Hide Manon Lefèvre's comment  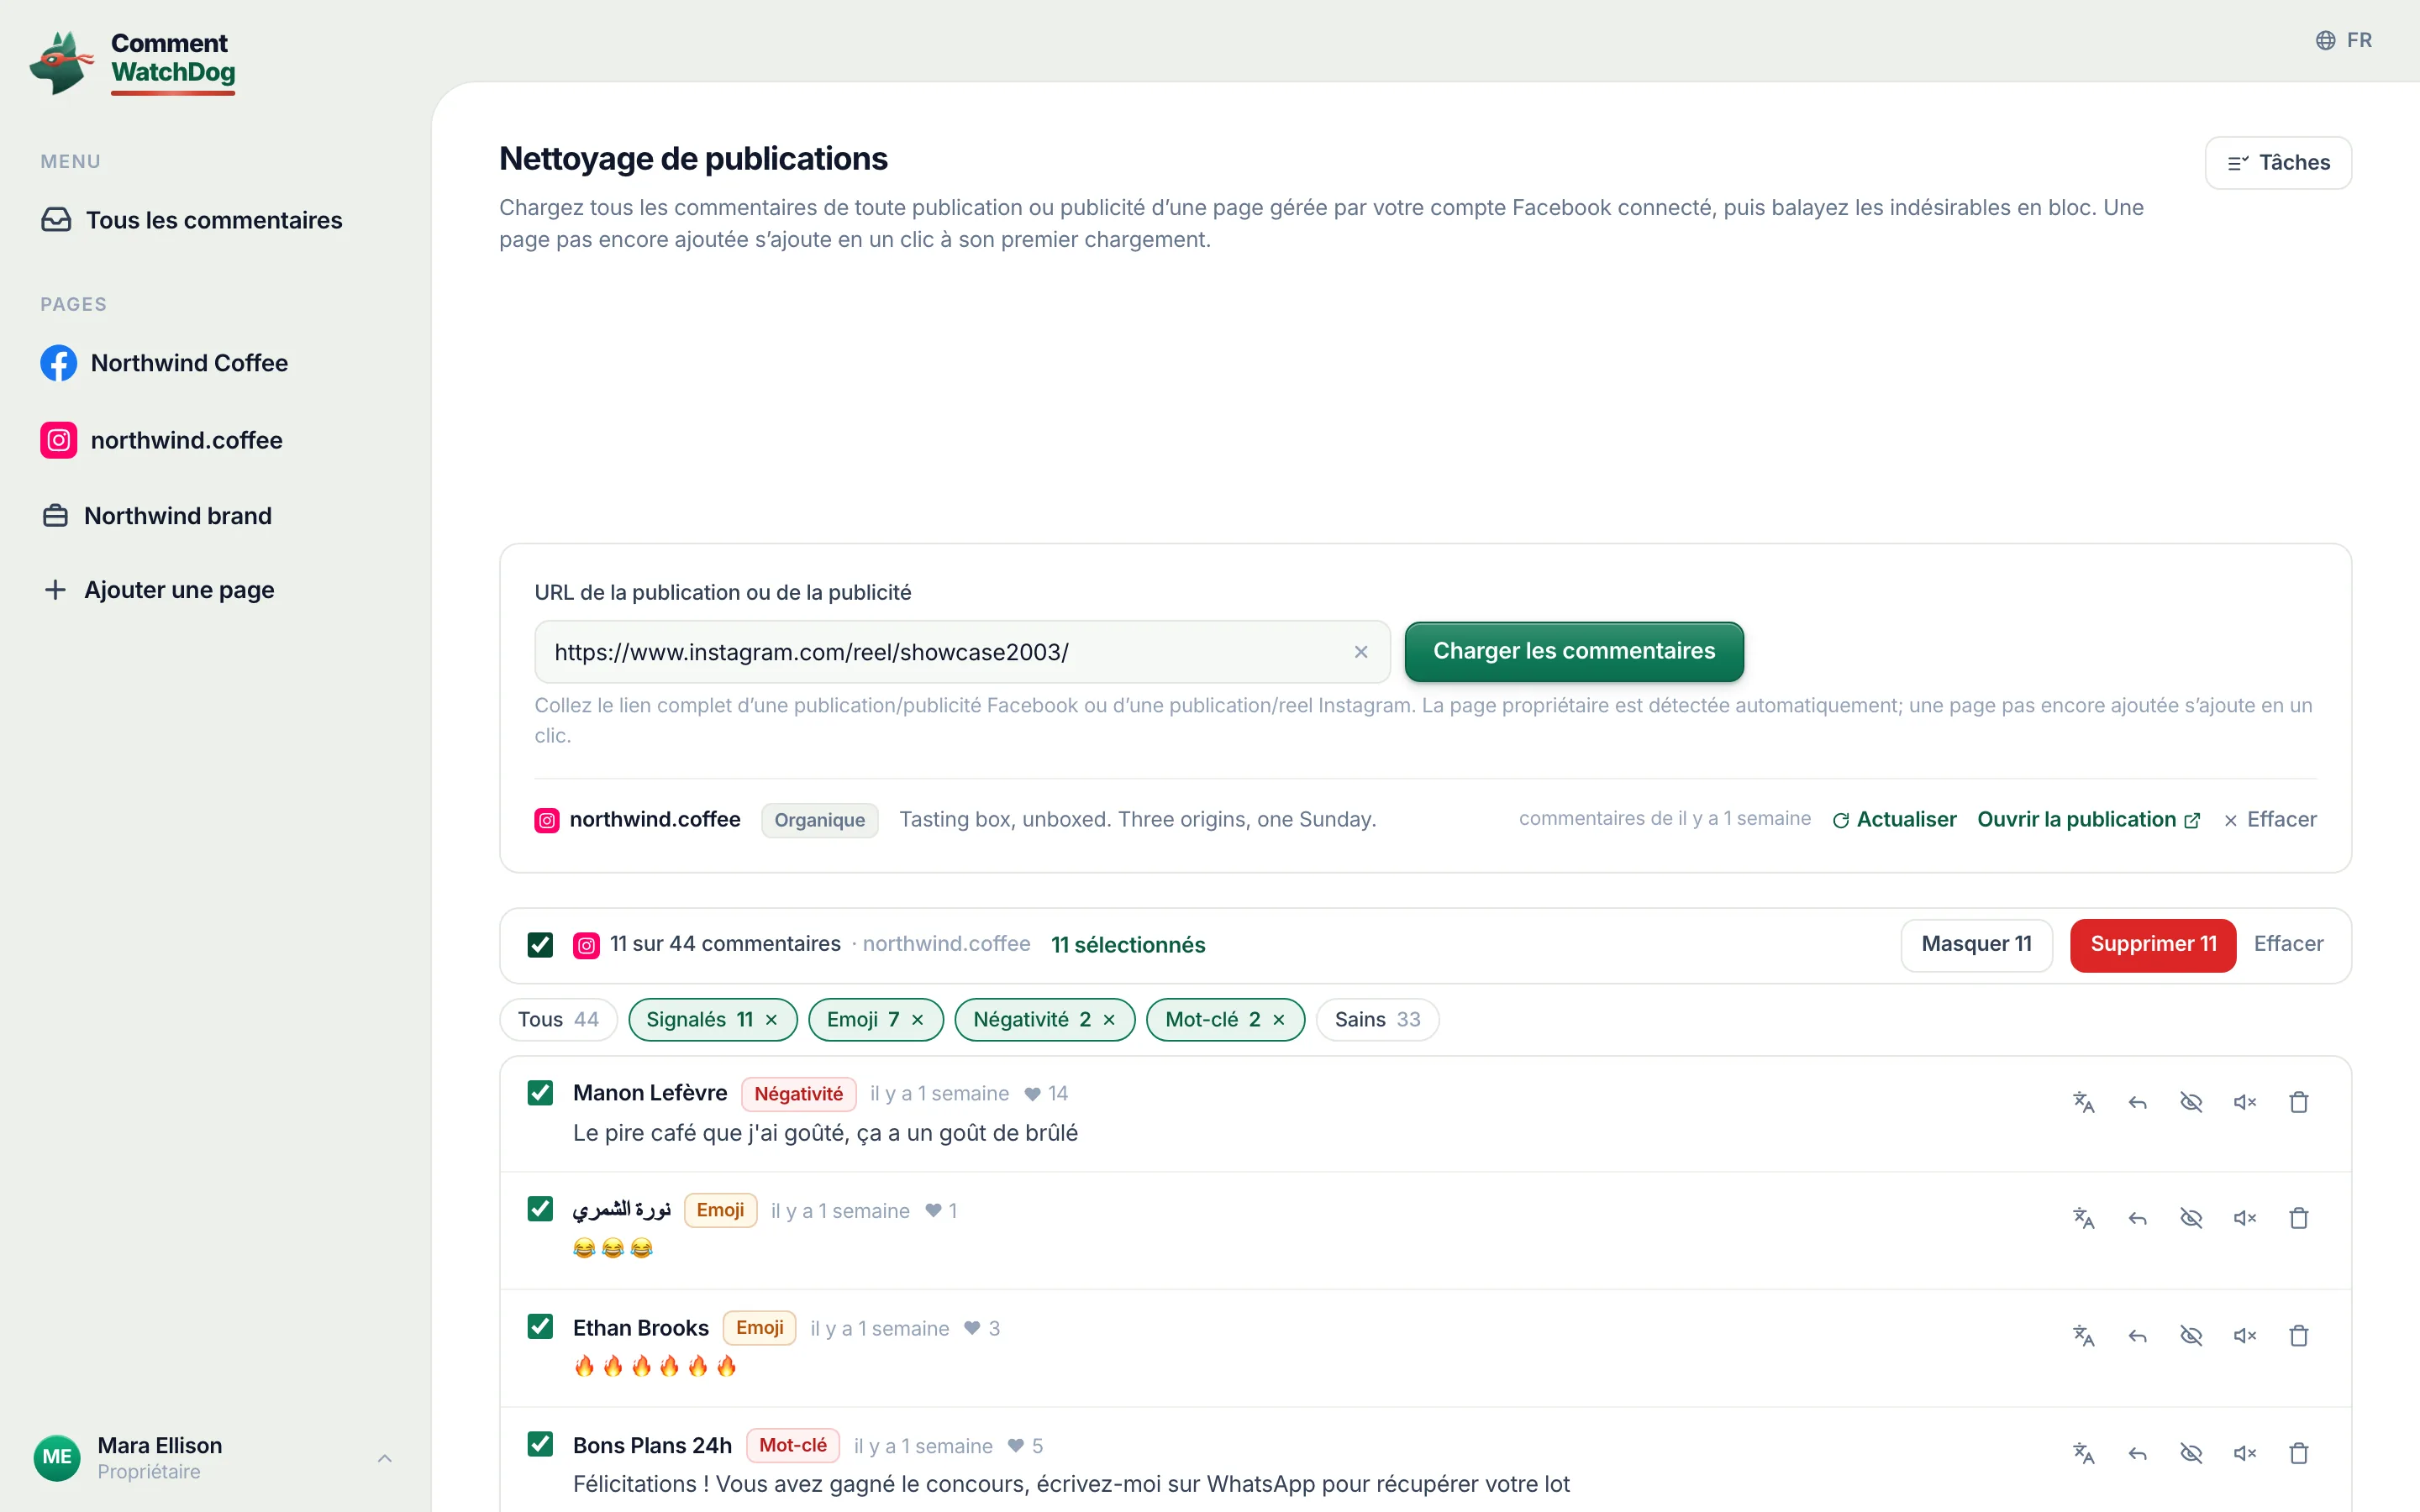(2191, 1102)
